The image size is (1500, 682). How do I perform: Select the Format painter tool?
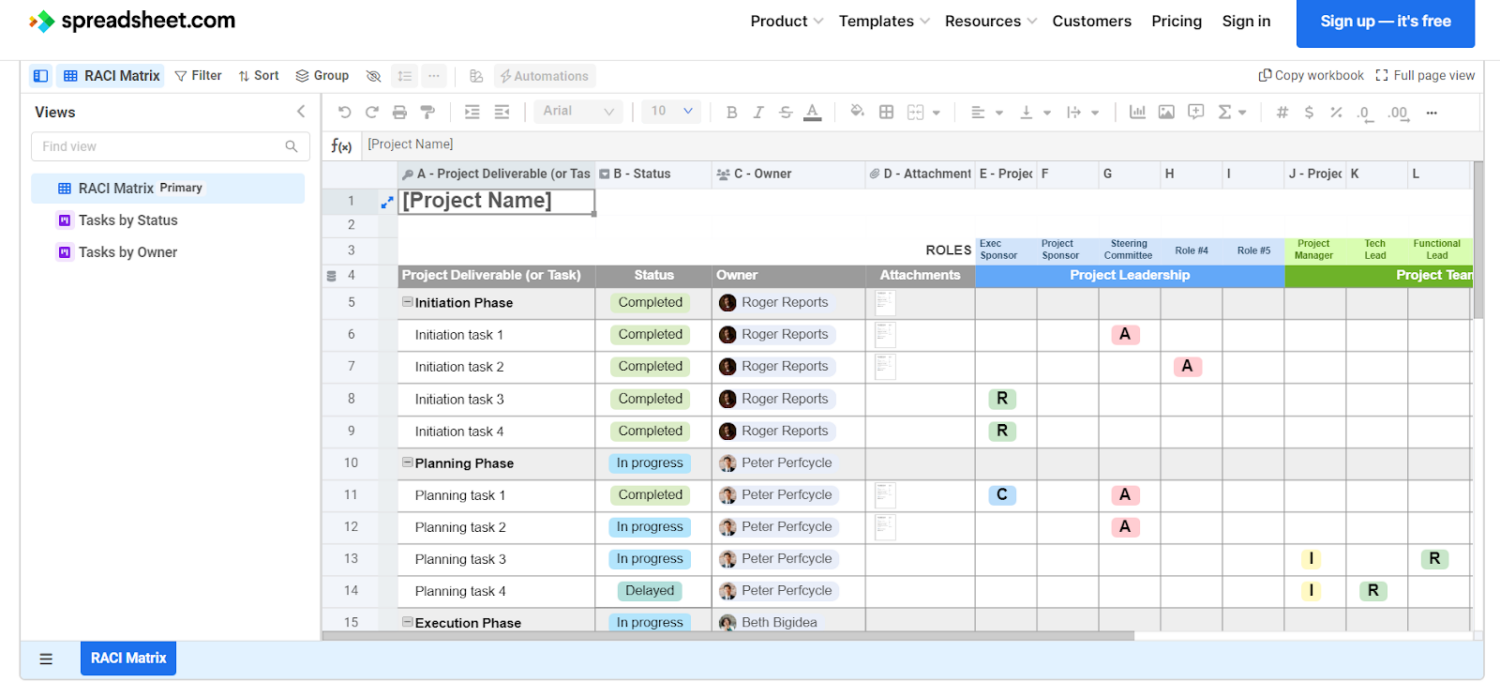(x=427, y=112)
